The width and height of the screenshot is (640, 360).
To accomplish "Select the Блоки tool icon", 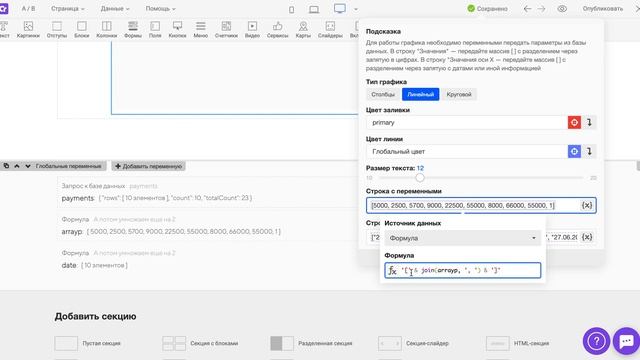I will click(x=82, y=29).
